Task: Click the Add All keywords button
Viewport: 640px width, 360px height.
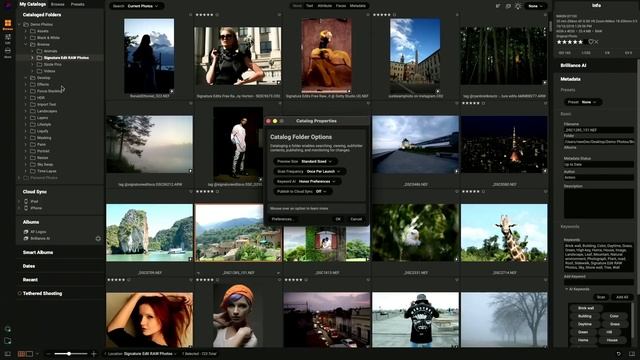Action: pyautogui.click(x=622, y=297)
